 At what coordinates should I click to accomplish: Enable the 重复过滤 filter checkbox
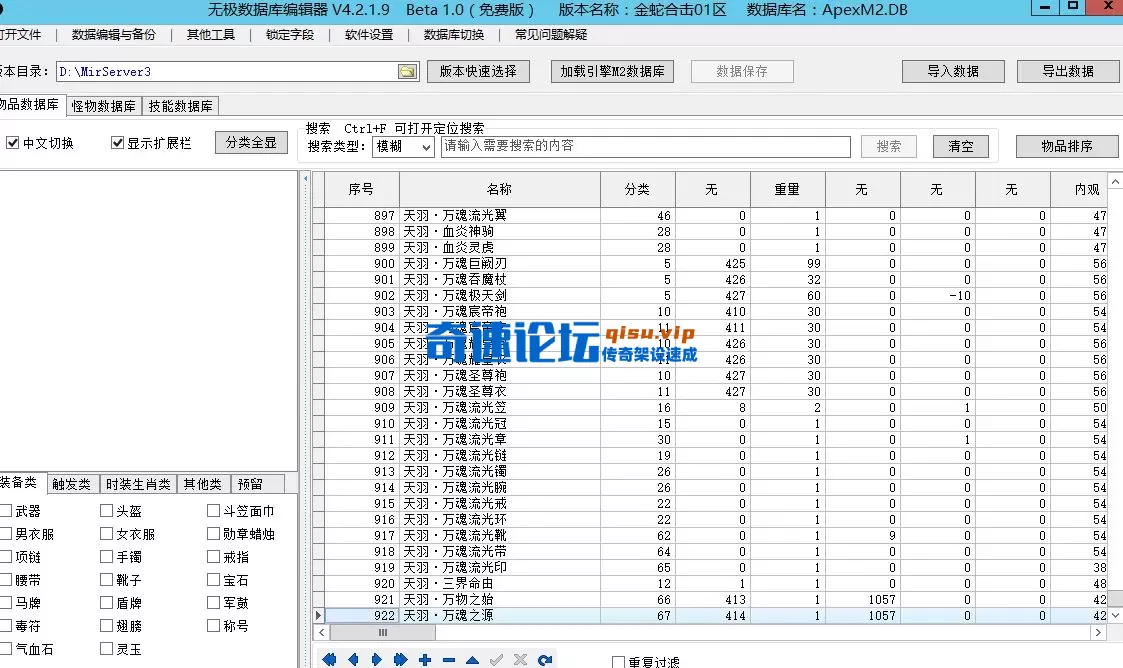click(x=618, y=661)
